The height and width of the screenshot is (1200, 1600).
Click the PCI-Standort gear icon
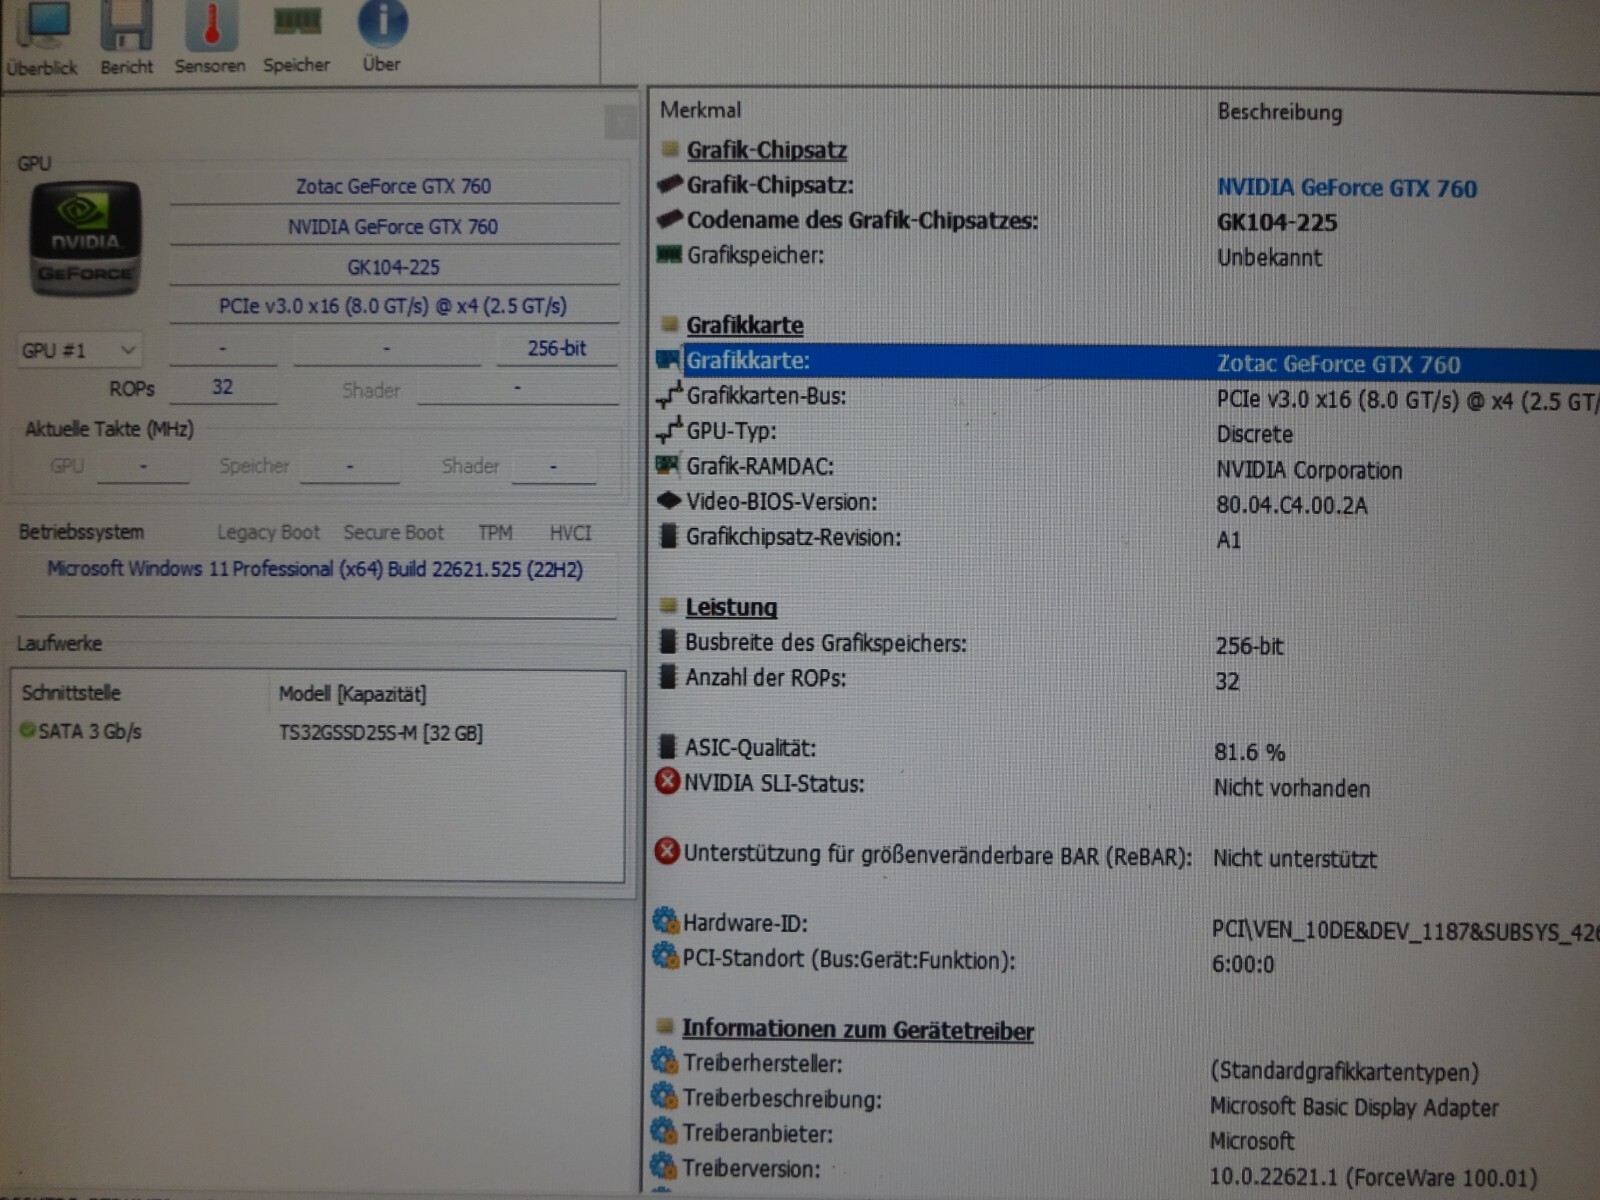pos(665,957)
